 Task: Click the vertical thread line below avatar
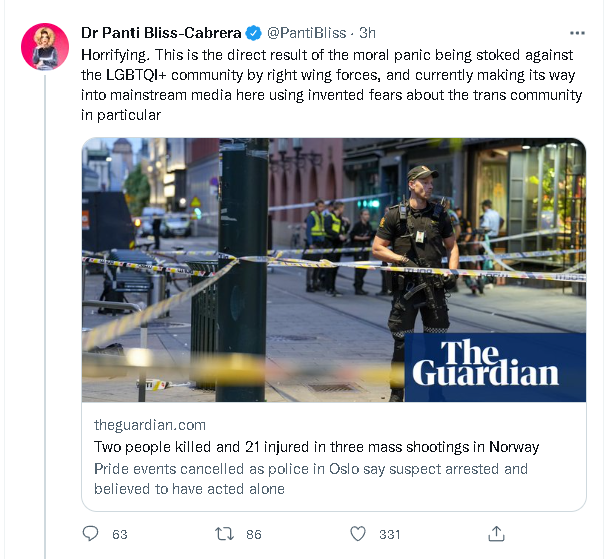click(x=45, y=300)
